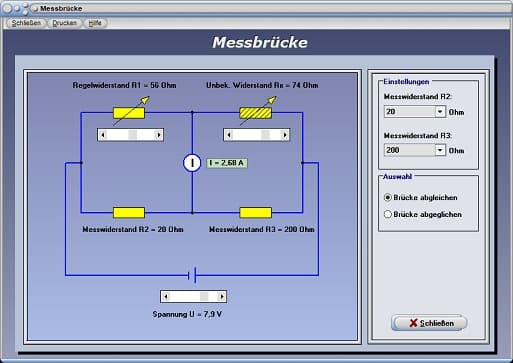Viewport: 513px width, 363px height.
Task: Click the Spannung U = 7,9 V label
Action: pos(187,314)
